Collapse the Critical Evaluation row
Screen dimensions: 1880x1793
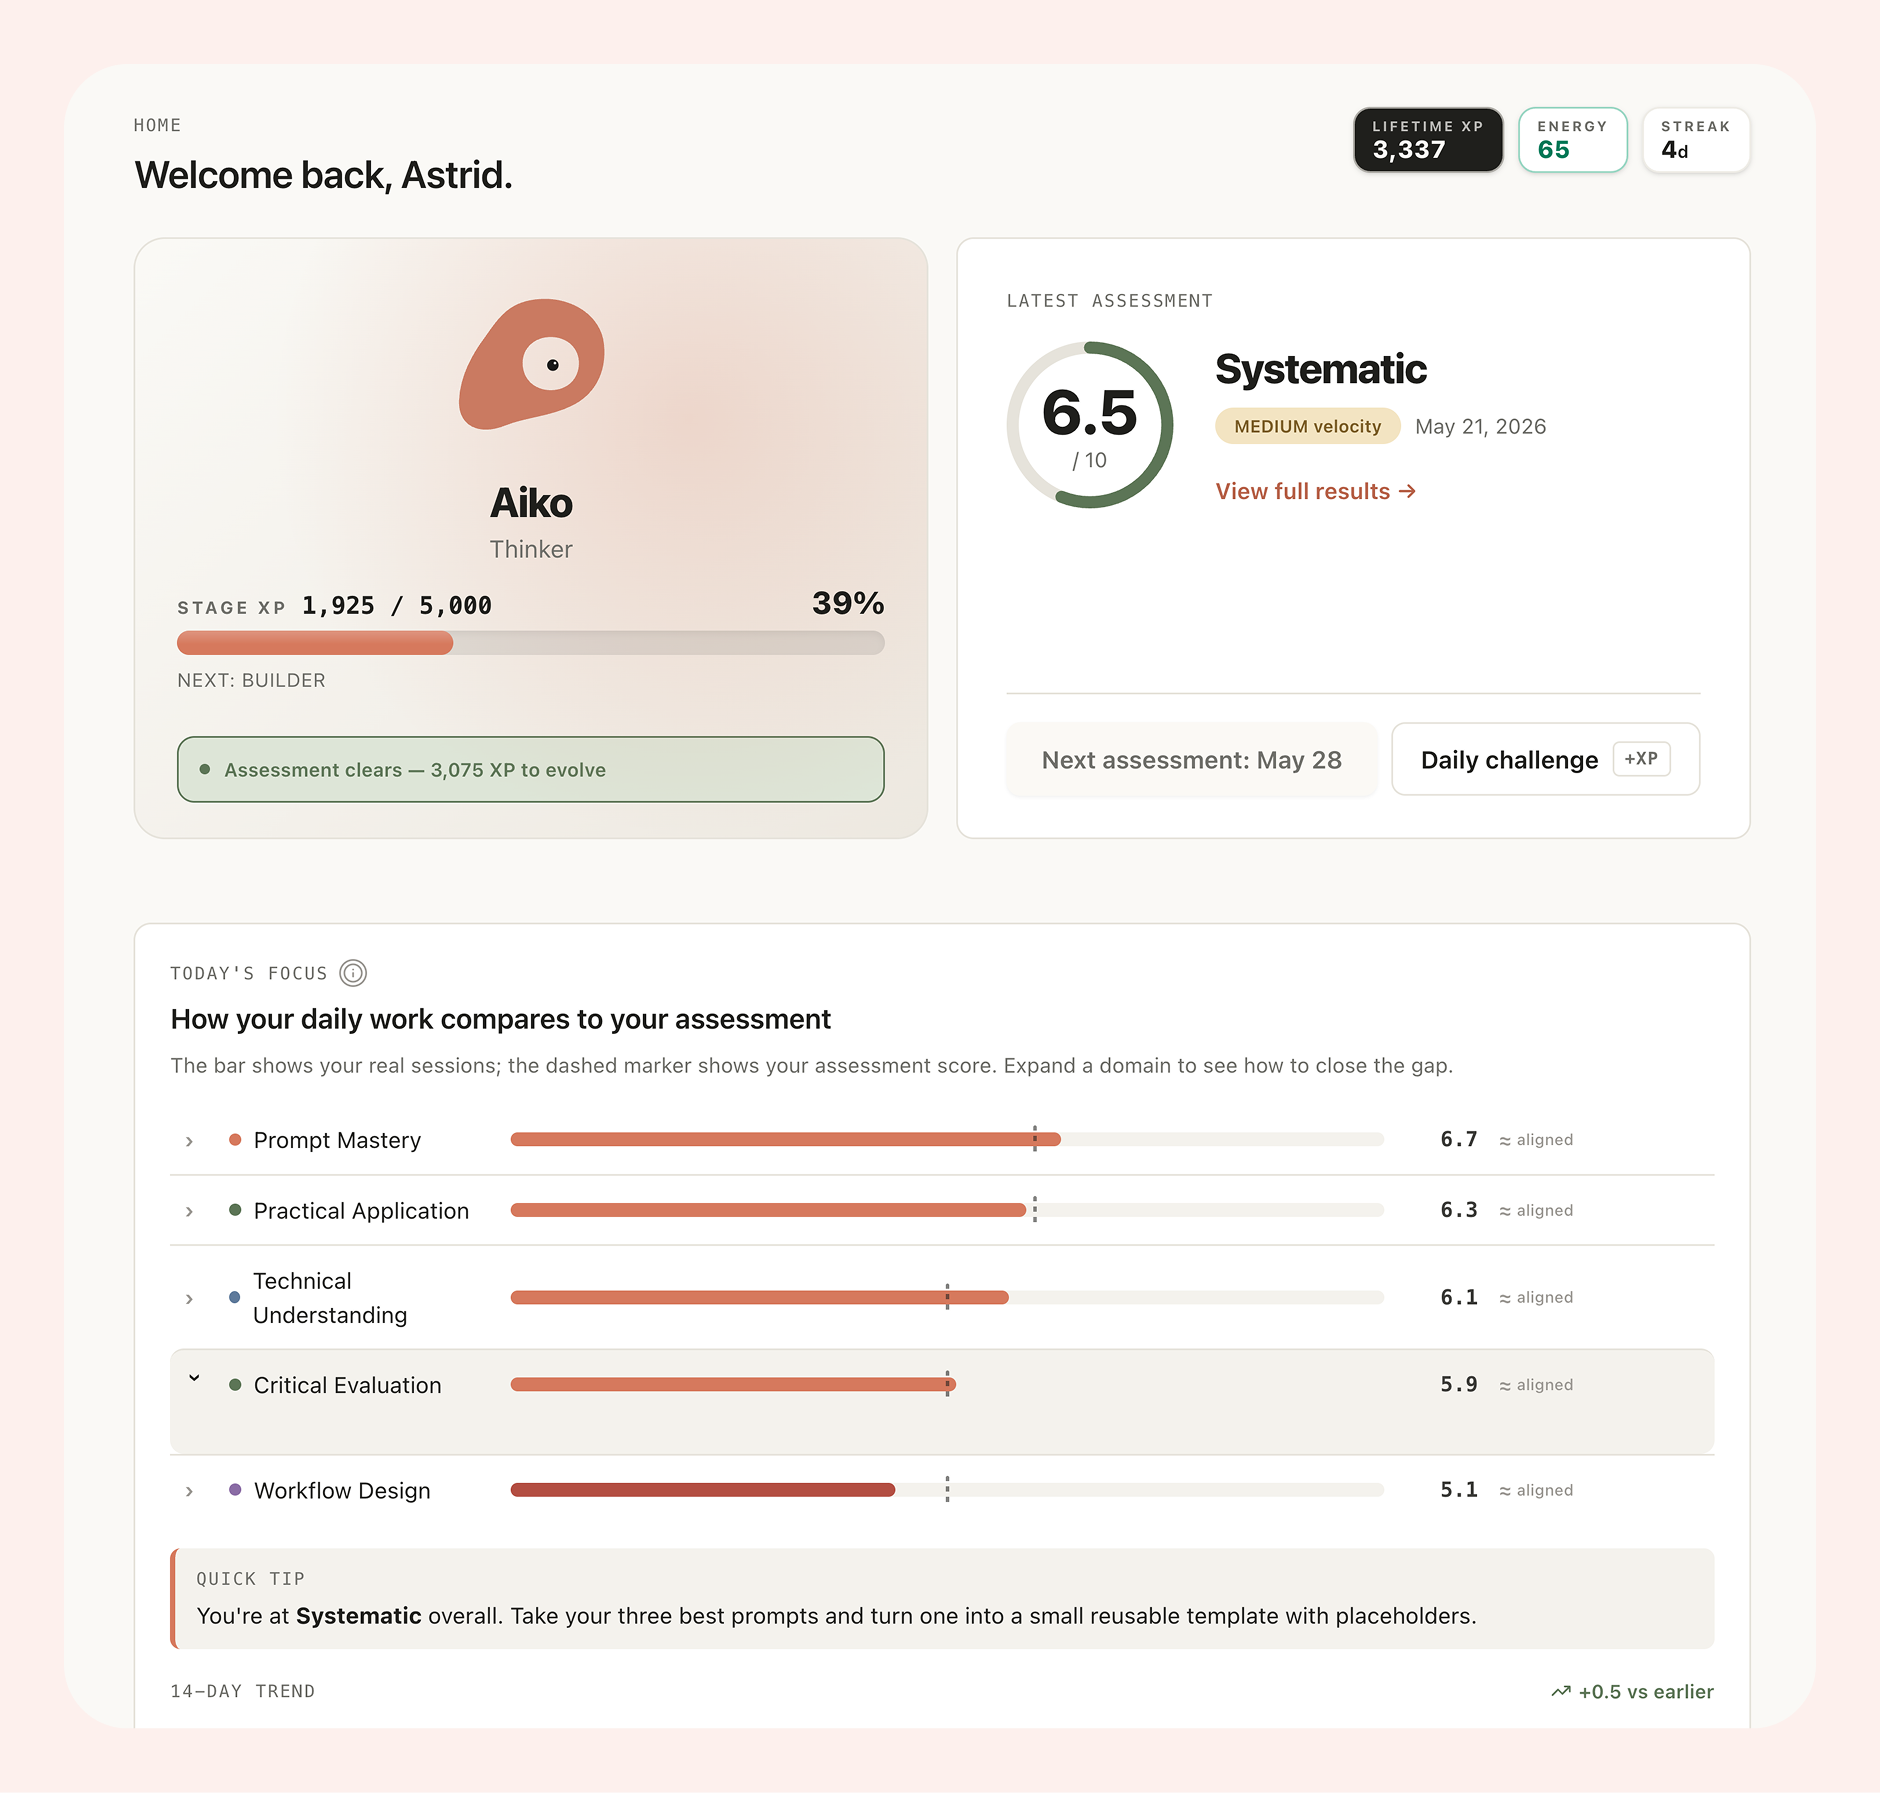pyautogui.click(x=194, y=1378)
